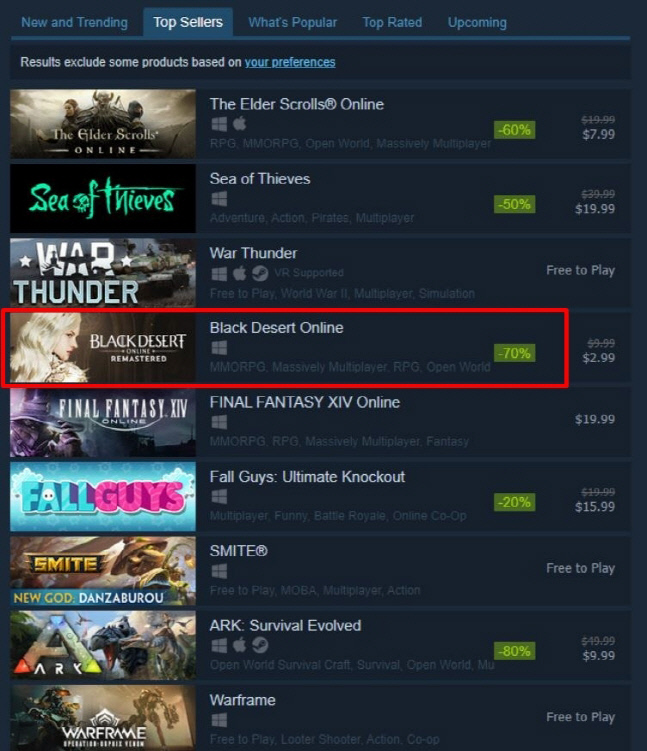Image resolution: width=647 pixels, height=751 pixels.
Task: Click the Free to Play label for SMITE
Action: [x=580, y=569]
